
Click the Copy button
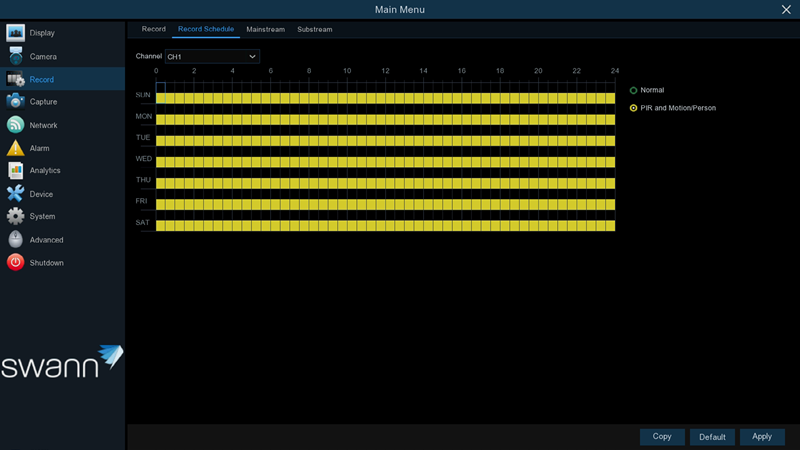tap(662, 437)
